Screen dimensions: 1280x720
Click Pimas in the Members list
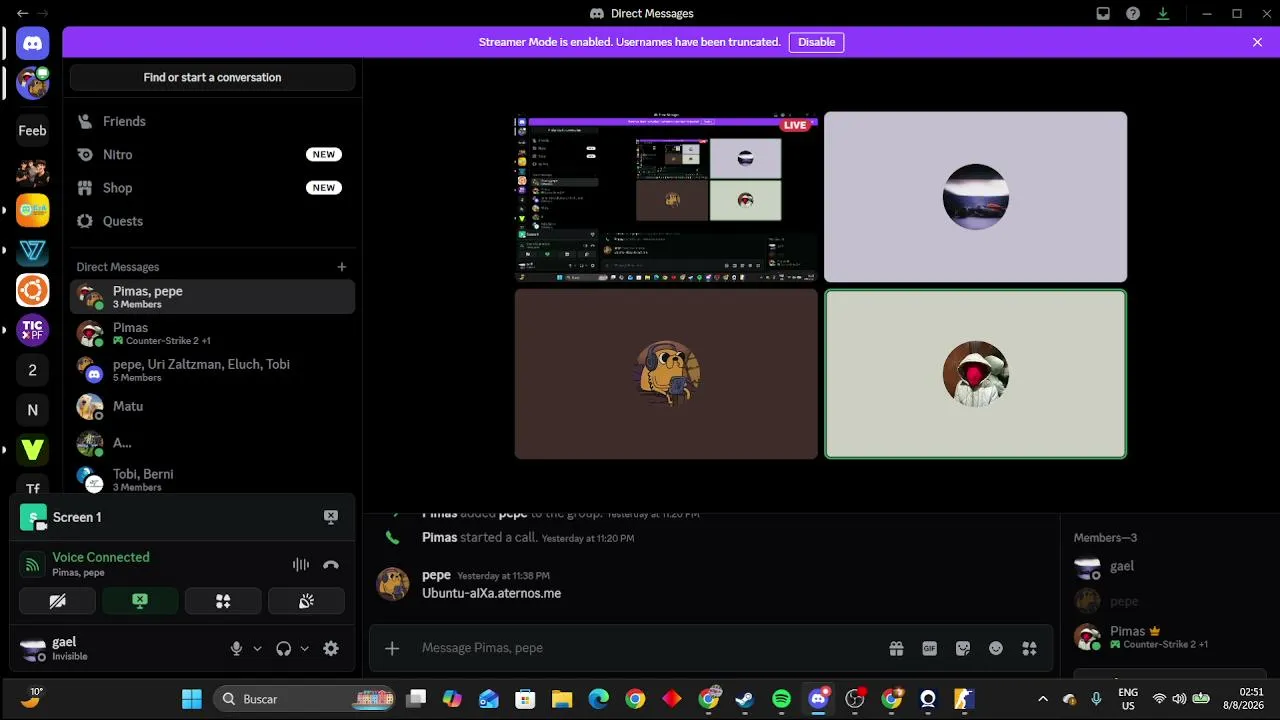pyautogui.click(x=1166, y=637)
